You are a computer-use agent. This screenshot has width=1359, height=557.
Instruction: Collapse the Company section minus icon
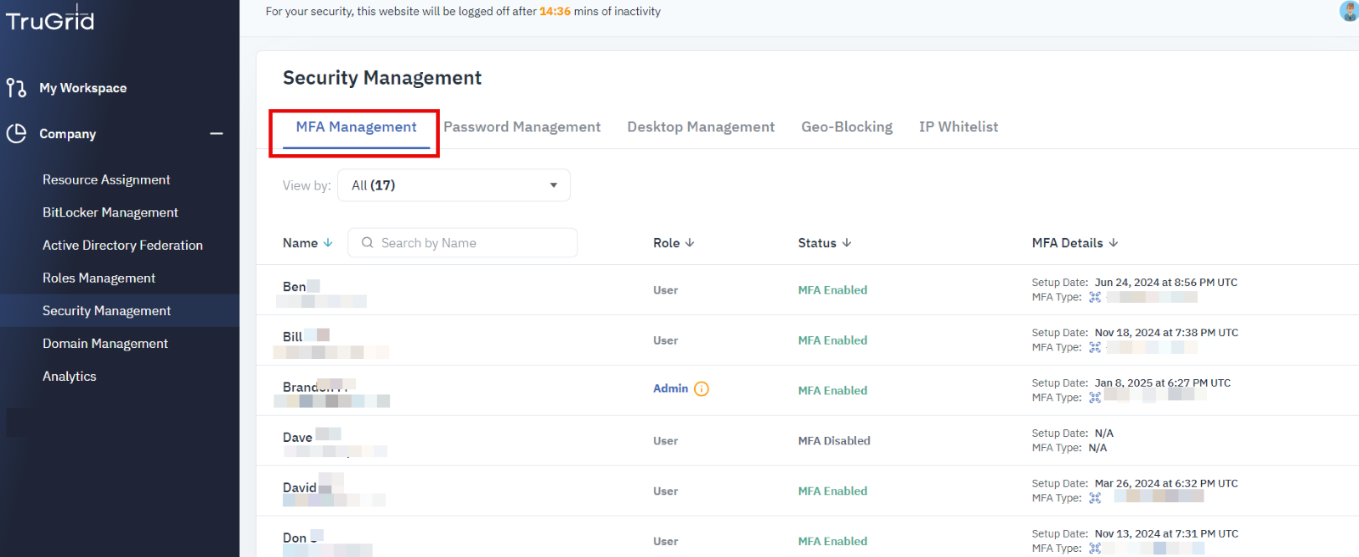click(x=216, y=134)
